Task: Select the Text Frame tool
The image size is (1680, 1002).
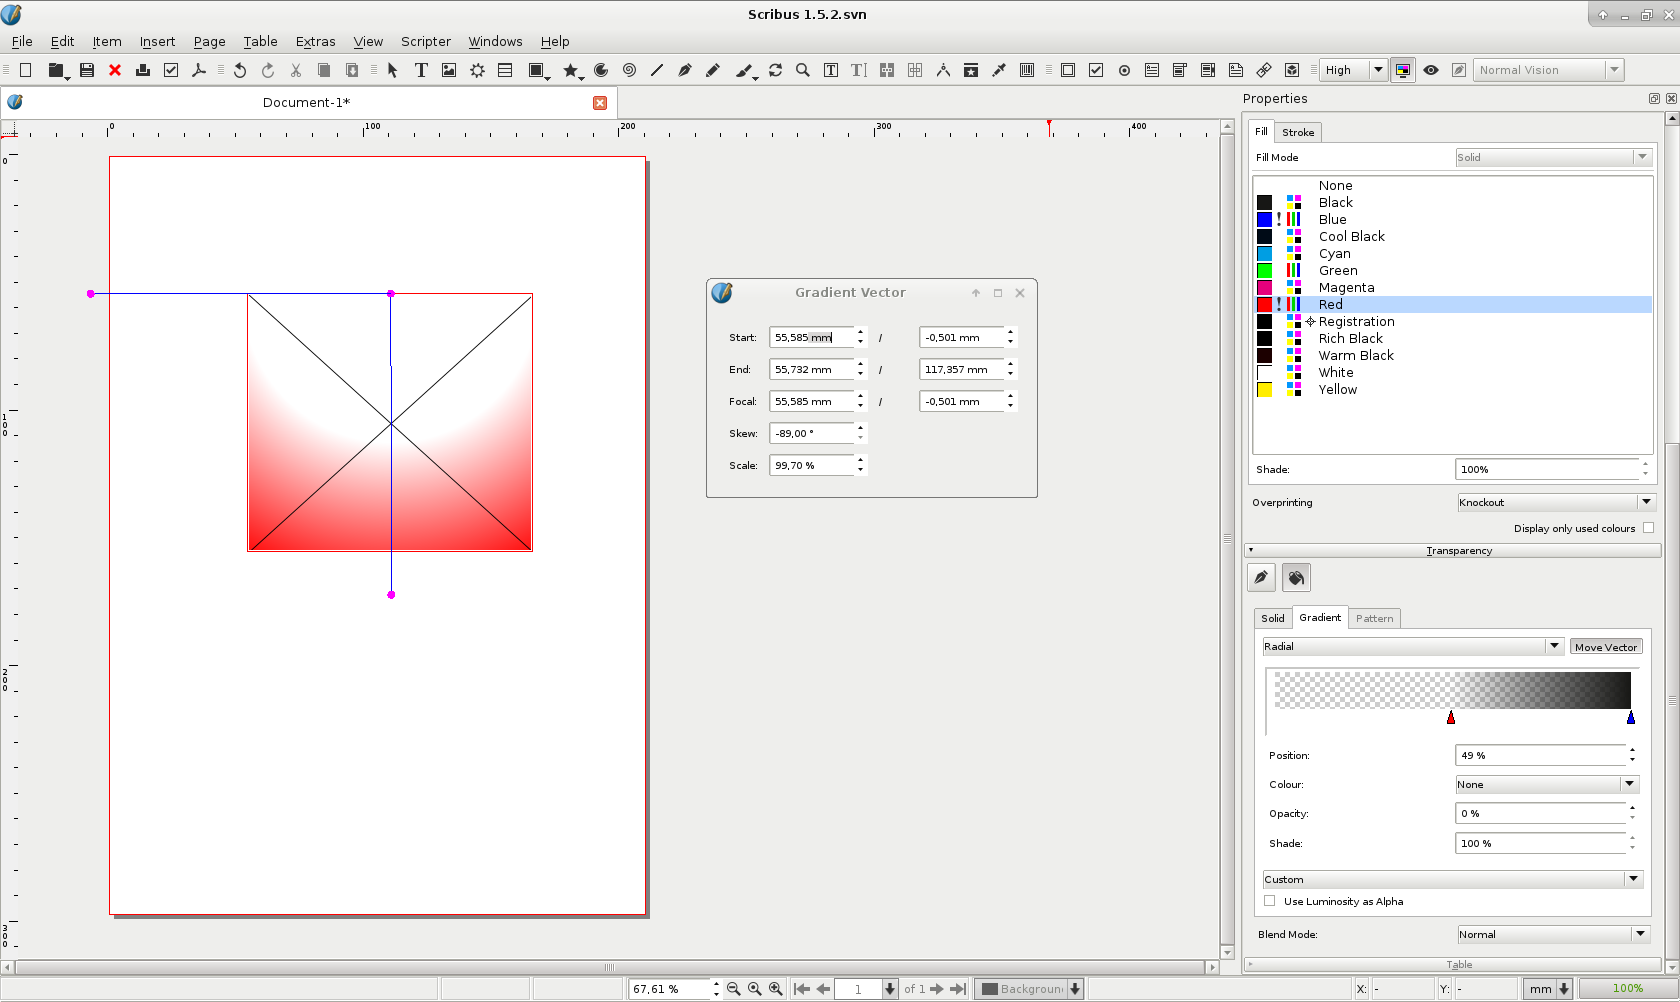Action: click(x=421, y=70)
